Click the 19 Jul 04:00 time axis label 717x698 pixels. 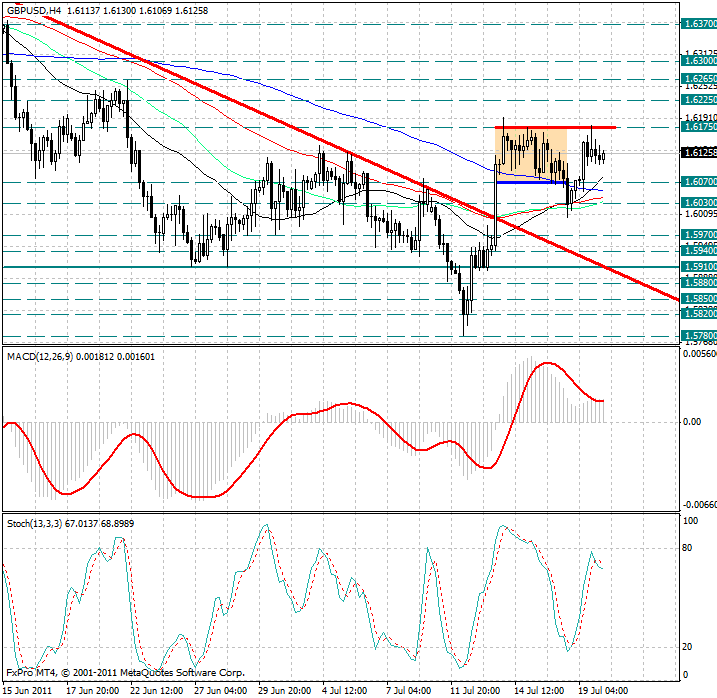(x=605, y=690)
